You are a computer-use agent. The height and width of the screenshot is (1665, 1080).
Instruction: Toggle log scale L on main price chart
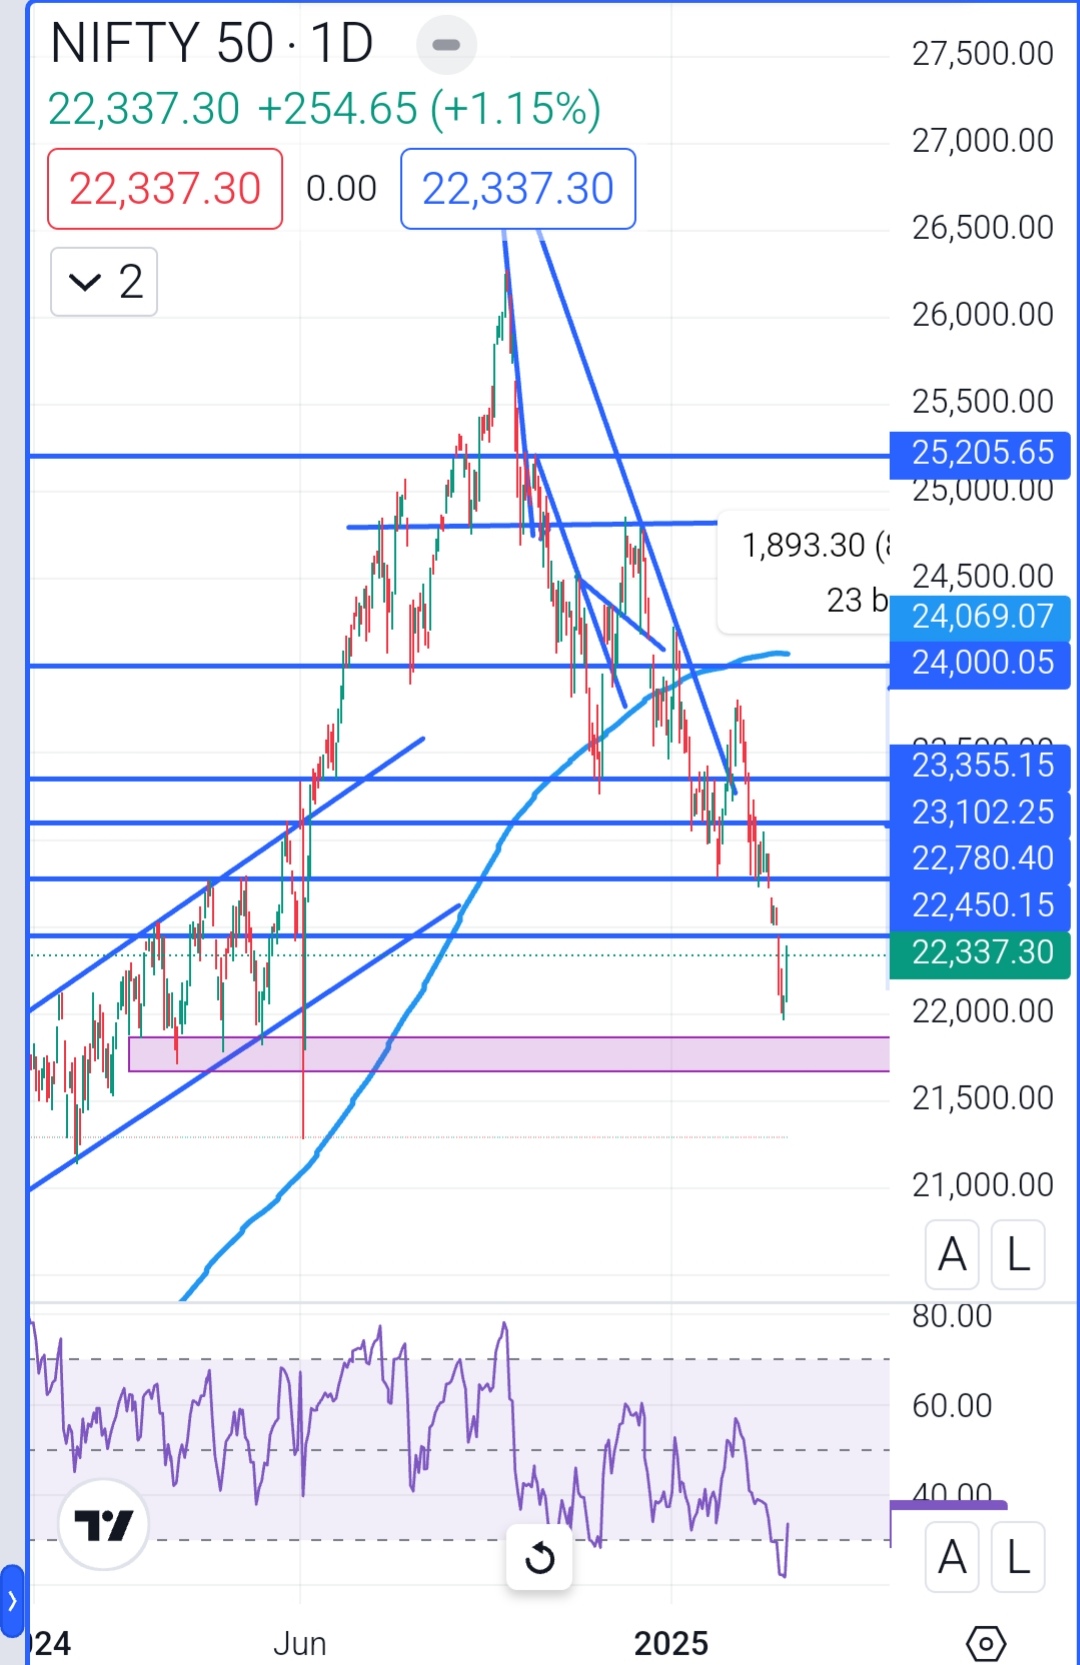click(x=1018, y=1254)
